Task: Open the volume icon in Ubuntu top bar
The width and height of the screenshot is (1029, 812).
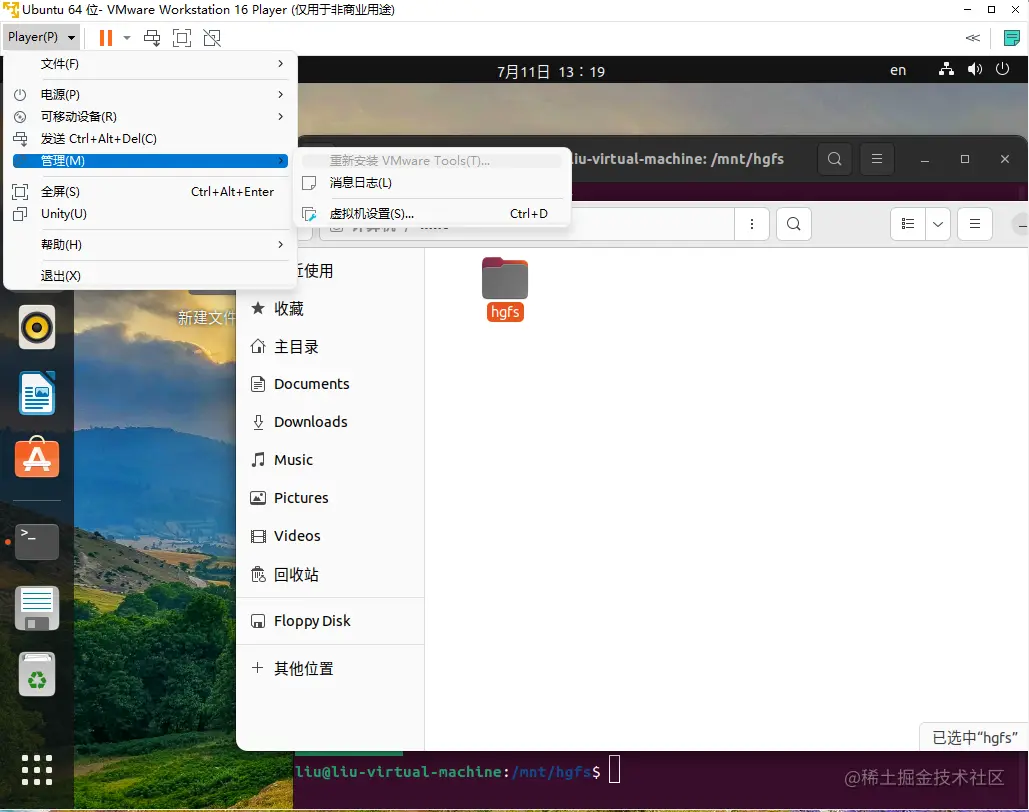Action: coord(975,69)
